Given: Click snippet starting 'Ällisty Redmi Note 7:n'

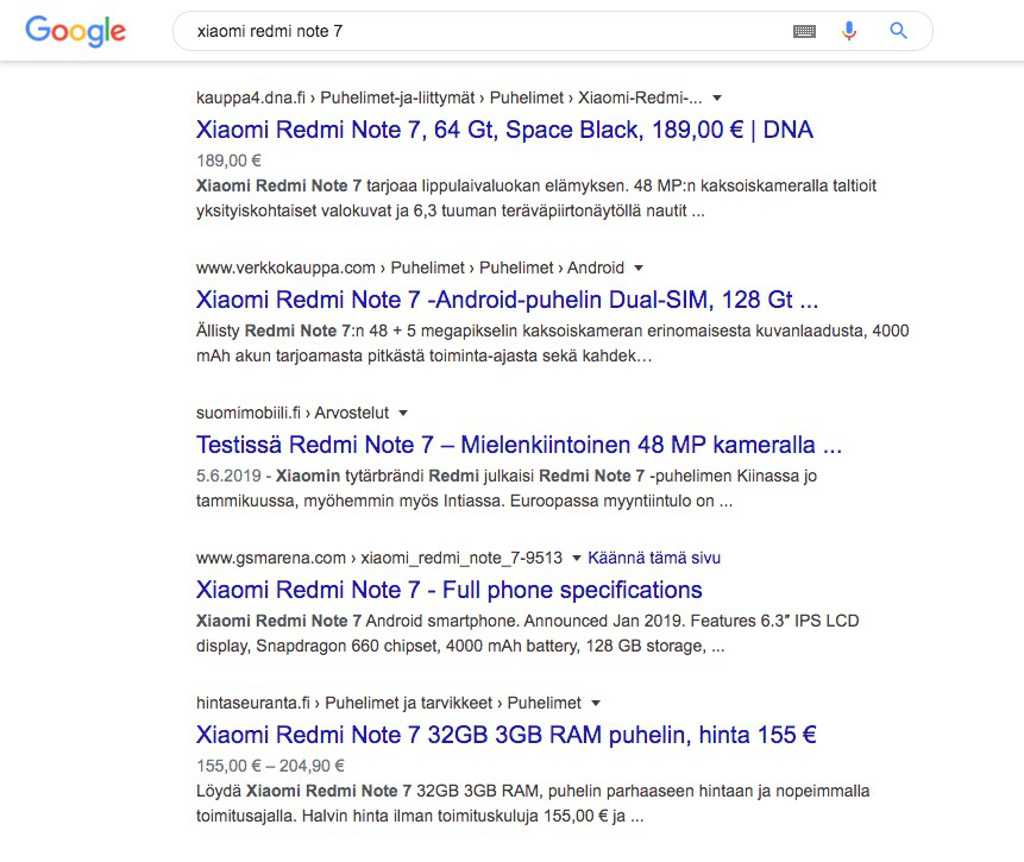Looking at the screenshot, I should pyautogui.click(x=552, y=343).
